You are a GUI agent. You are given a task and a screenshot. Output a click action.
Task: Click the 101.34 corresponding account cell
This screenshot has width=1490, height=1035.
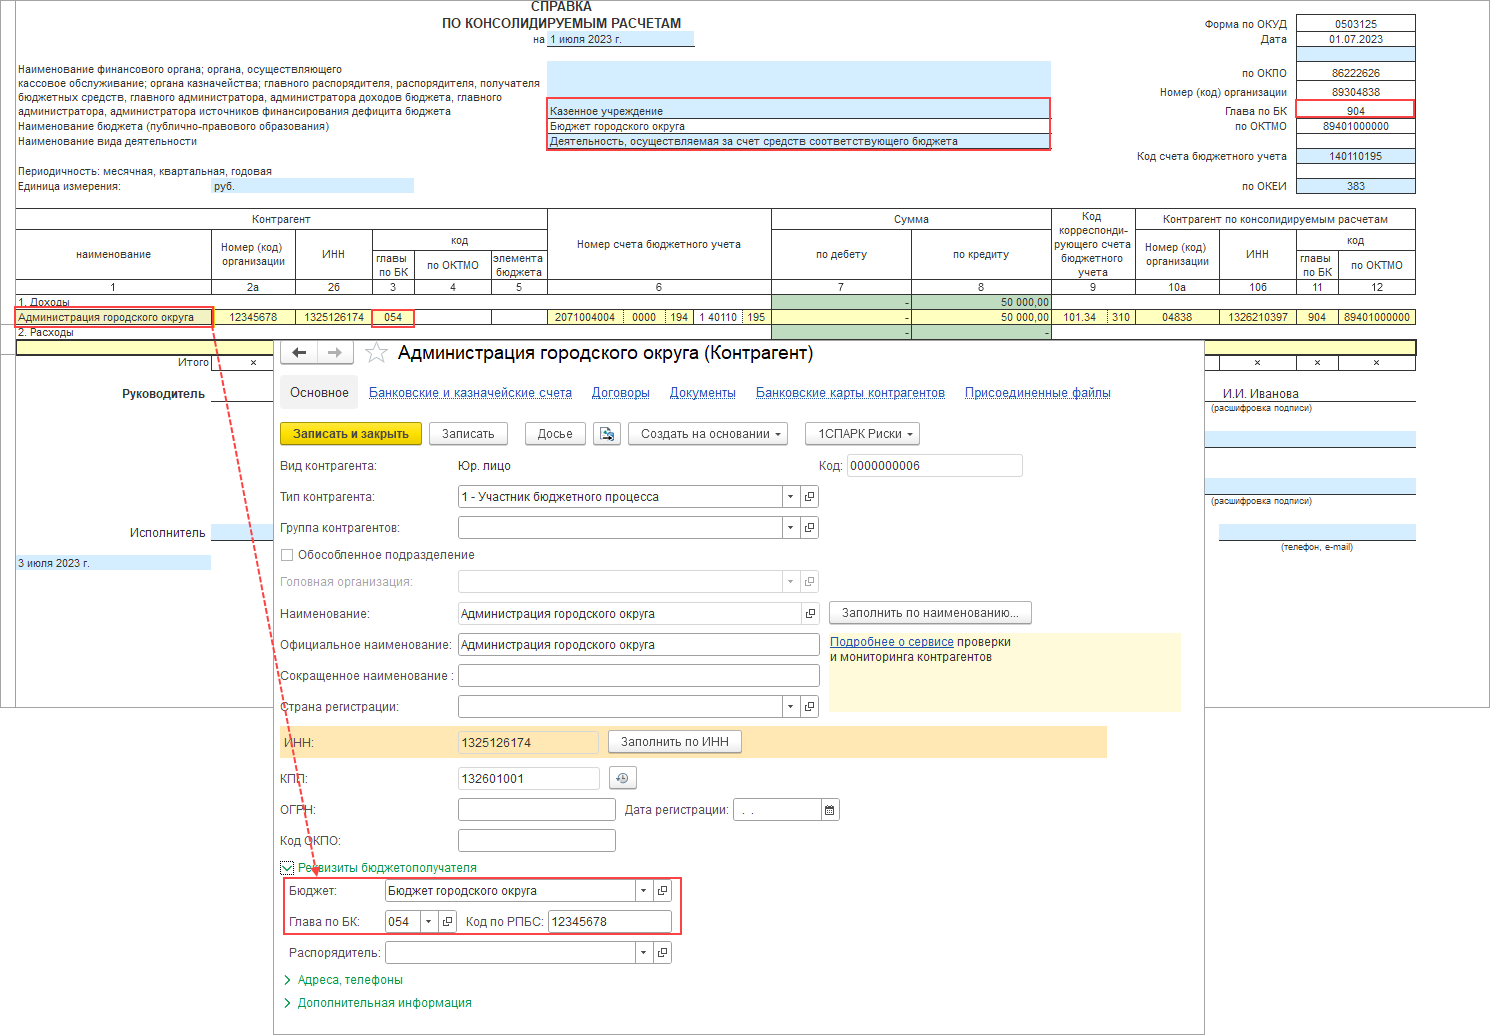[x=1079, y=317]
